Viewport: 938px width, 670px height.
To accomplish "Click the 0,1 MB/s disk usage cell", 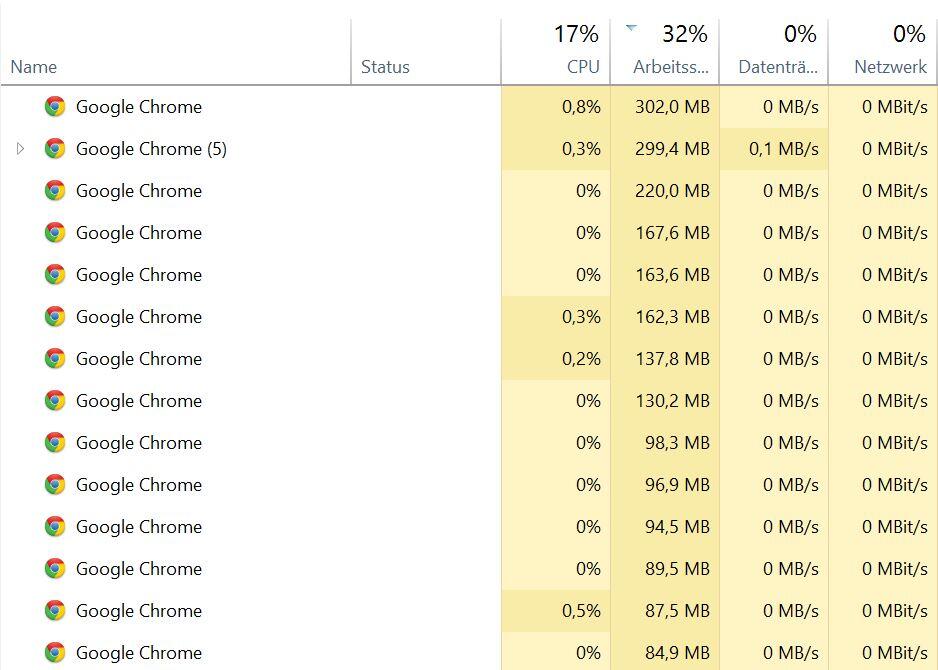I will pos(774,148).
